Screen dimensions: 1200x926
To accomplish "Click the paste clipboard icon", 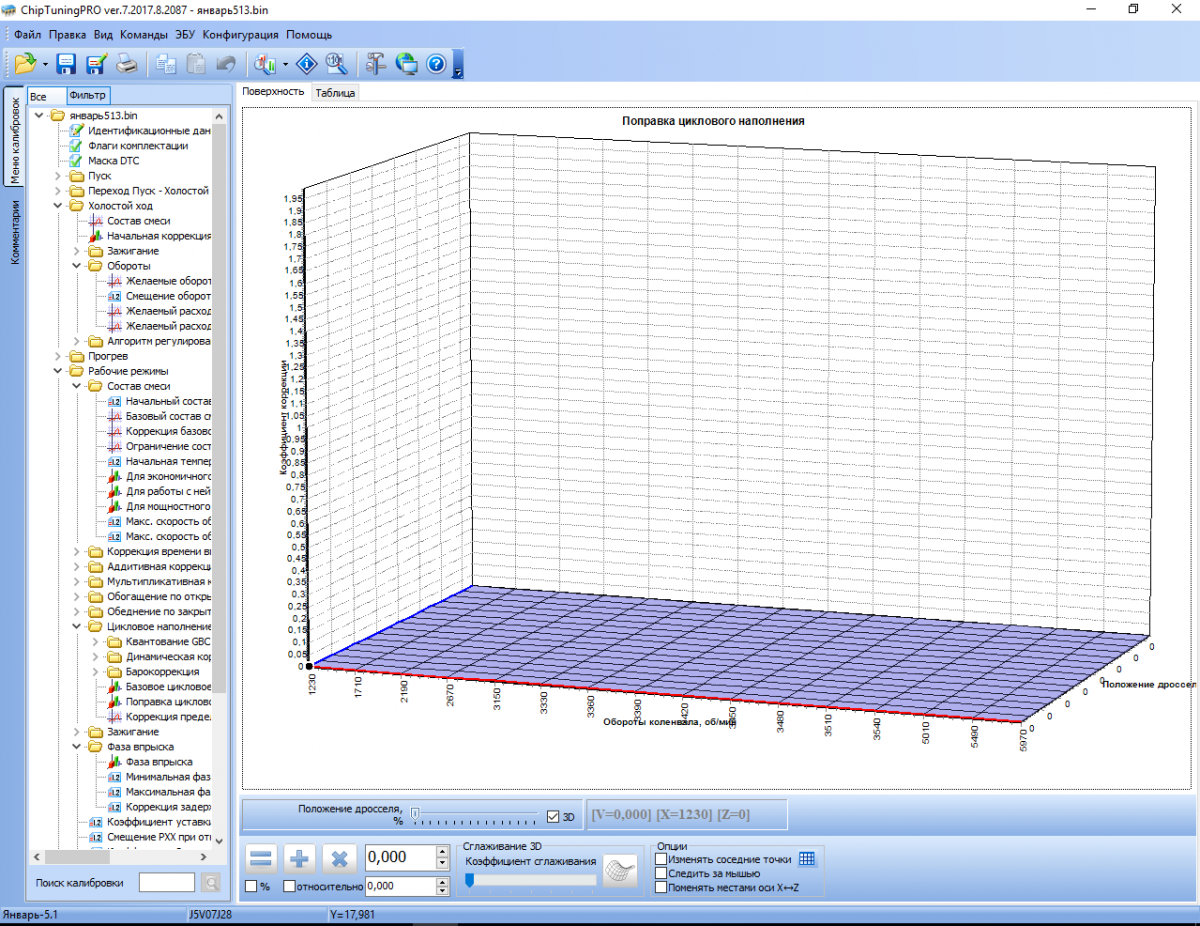I will (x=196, y=64).
